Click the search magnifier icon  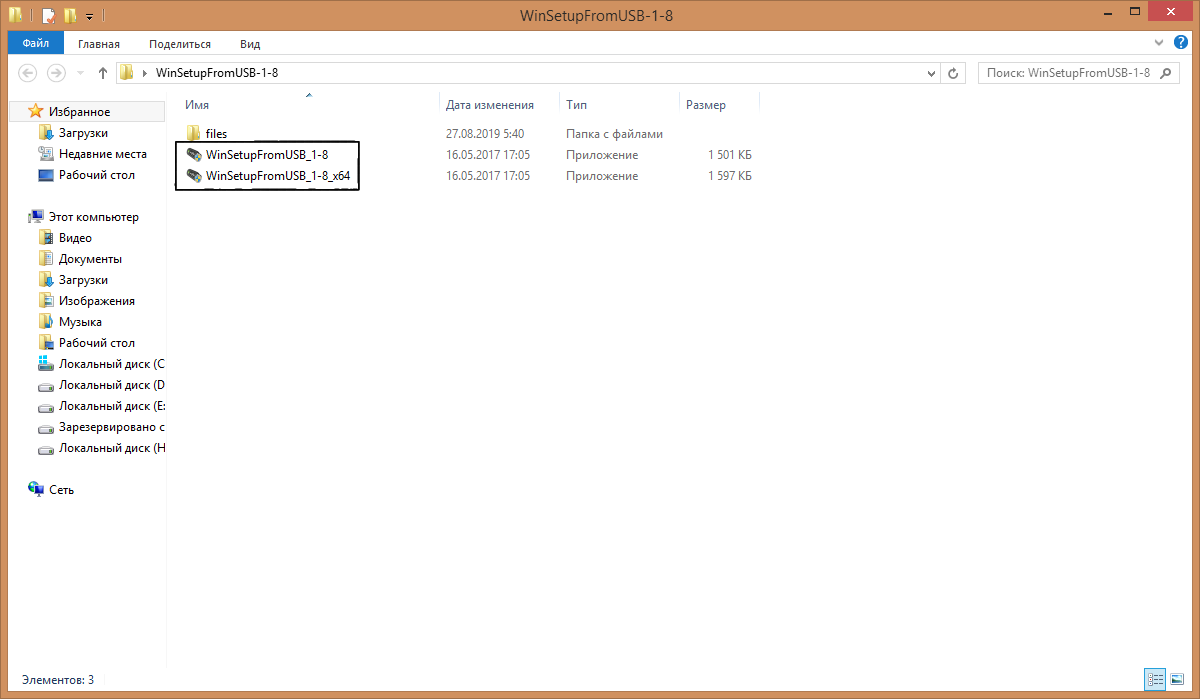[1166, 73]
